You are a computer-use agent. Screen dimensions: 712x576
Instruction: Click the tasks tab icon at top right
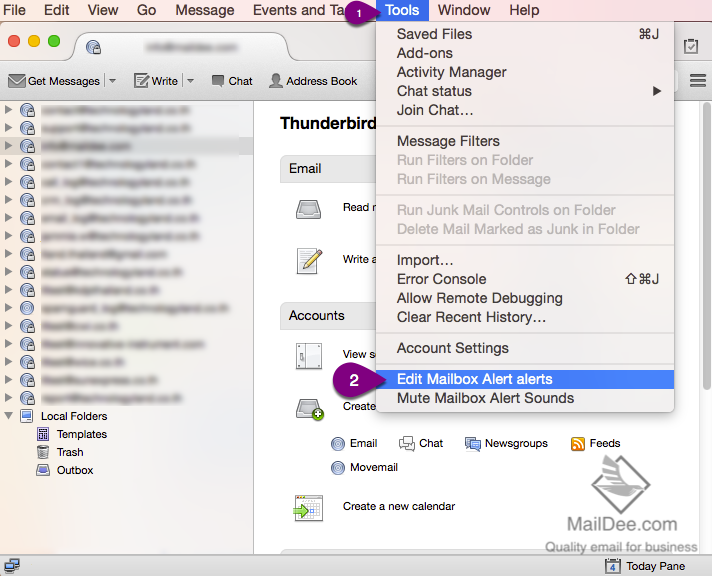pyautogui.click(x=691, y=46)
